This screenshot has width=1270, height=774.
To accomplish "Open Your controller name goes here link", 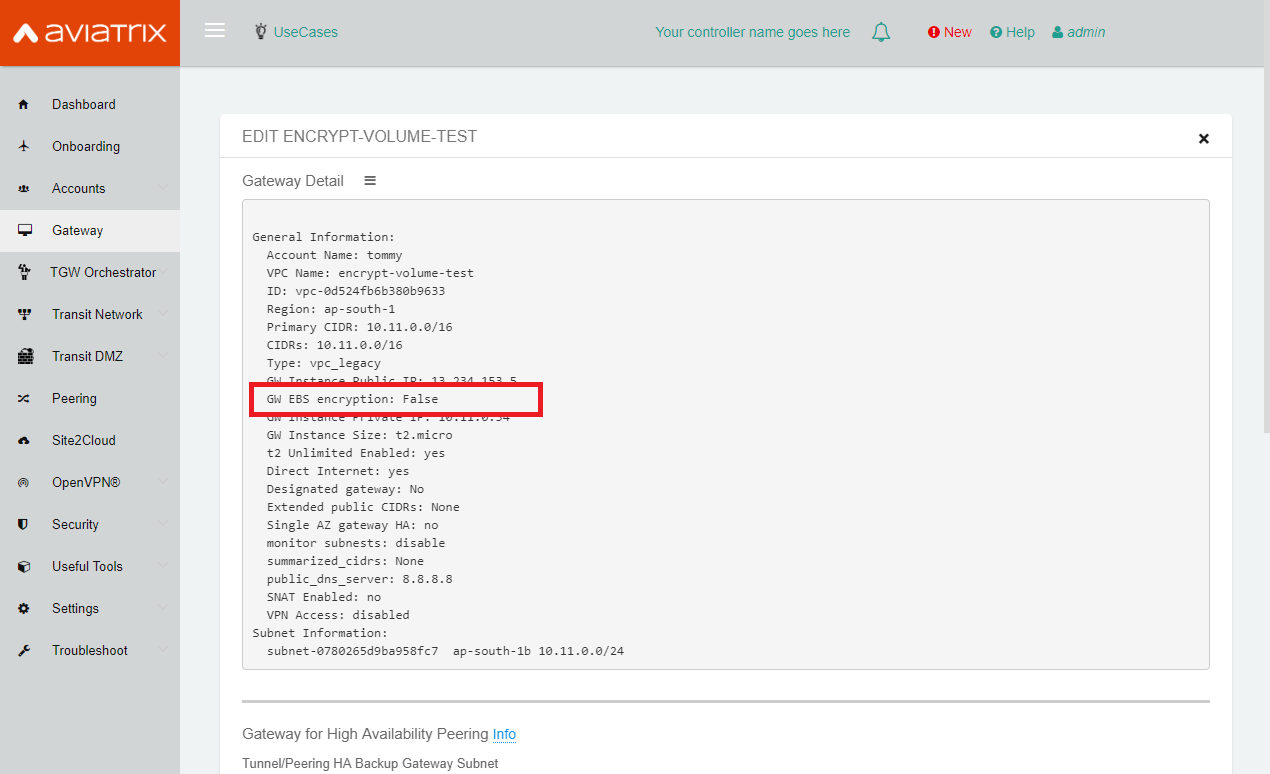I will pos(752,32).
